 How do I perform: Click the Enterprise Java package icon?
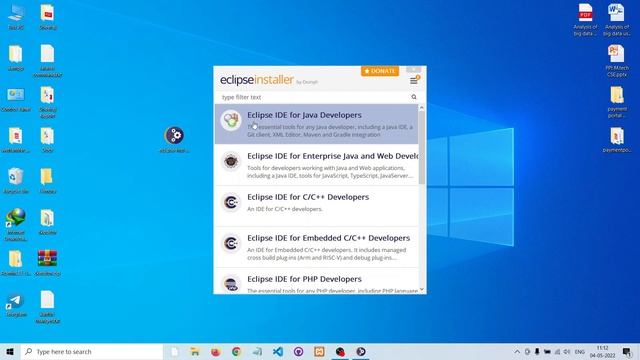click(231, 161)
